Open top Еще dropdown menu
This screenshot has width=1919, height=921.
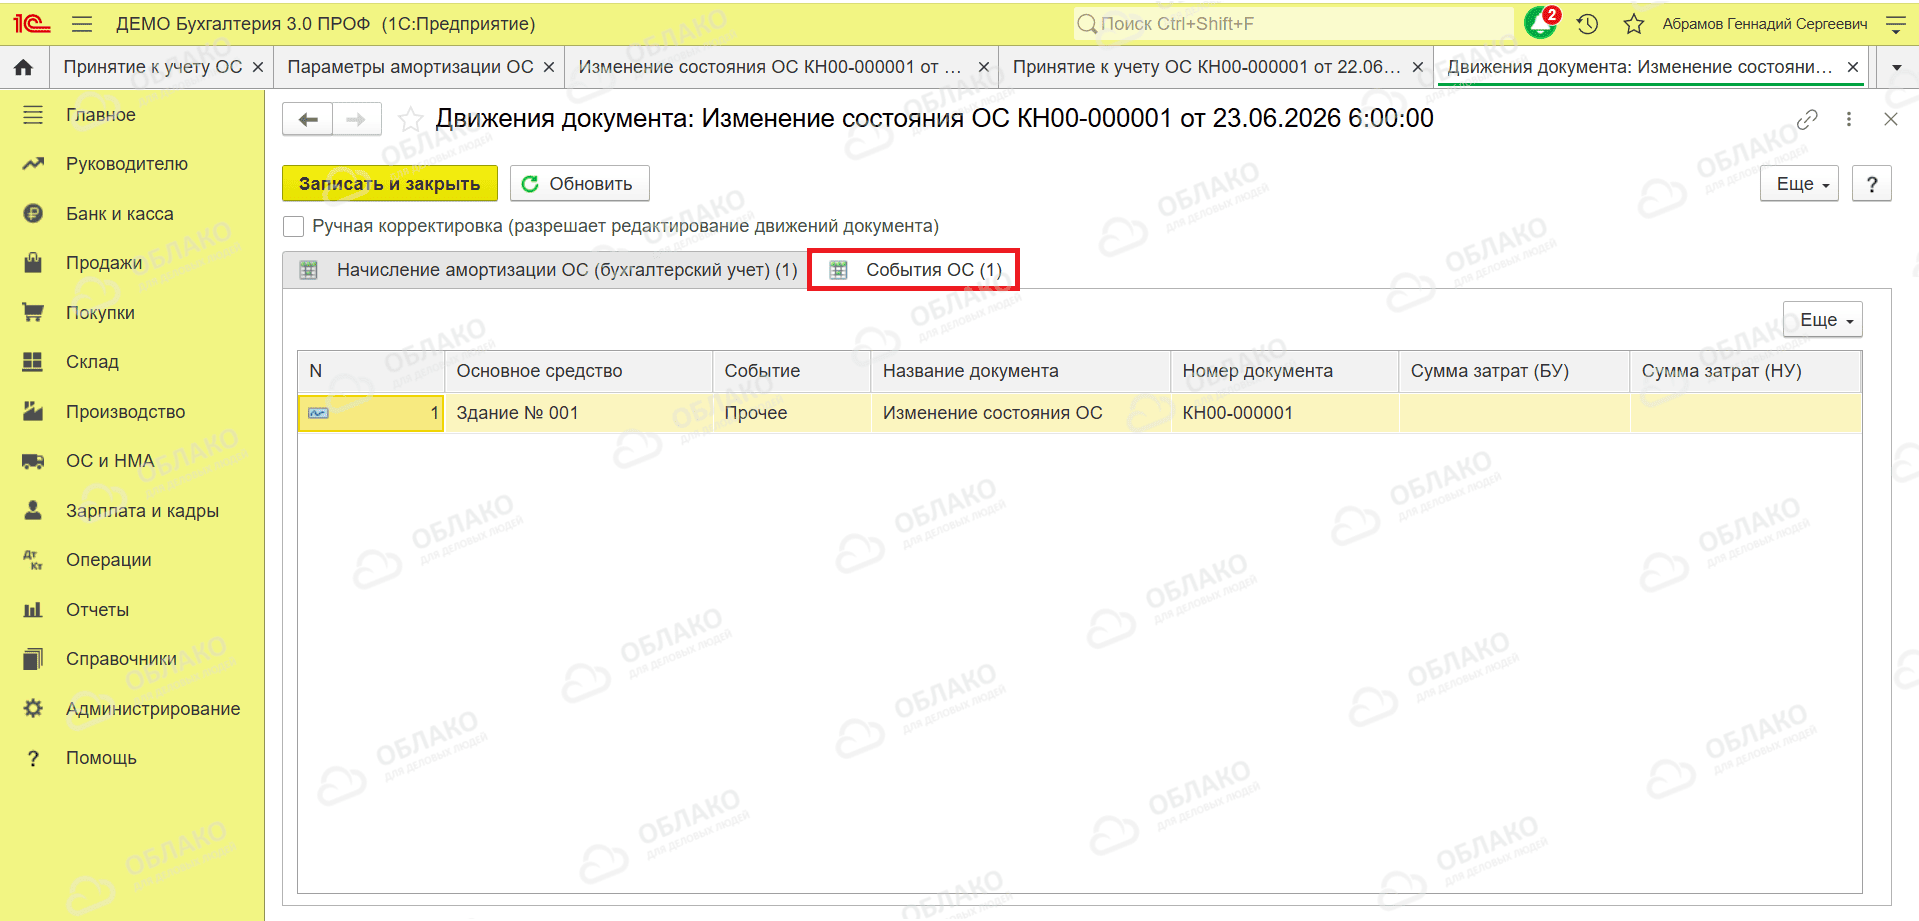pyautogui.click(x=1799, y=183)
